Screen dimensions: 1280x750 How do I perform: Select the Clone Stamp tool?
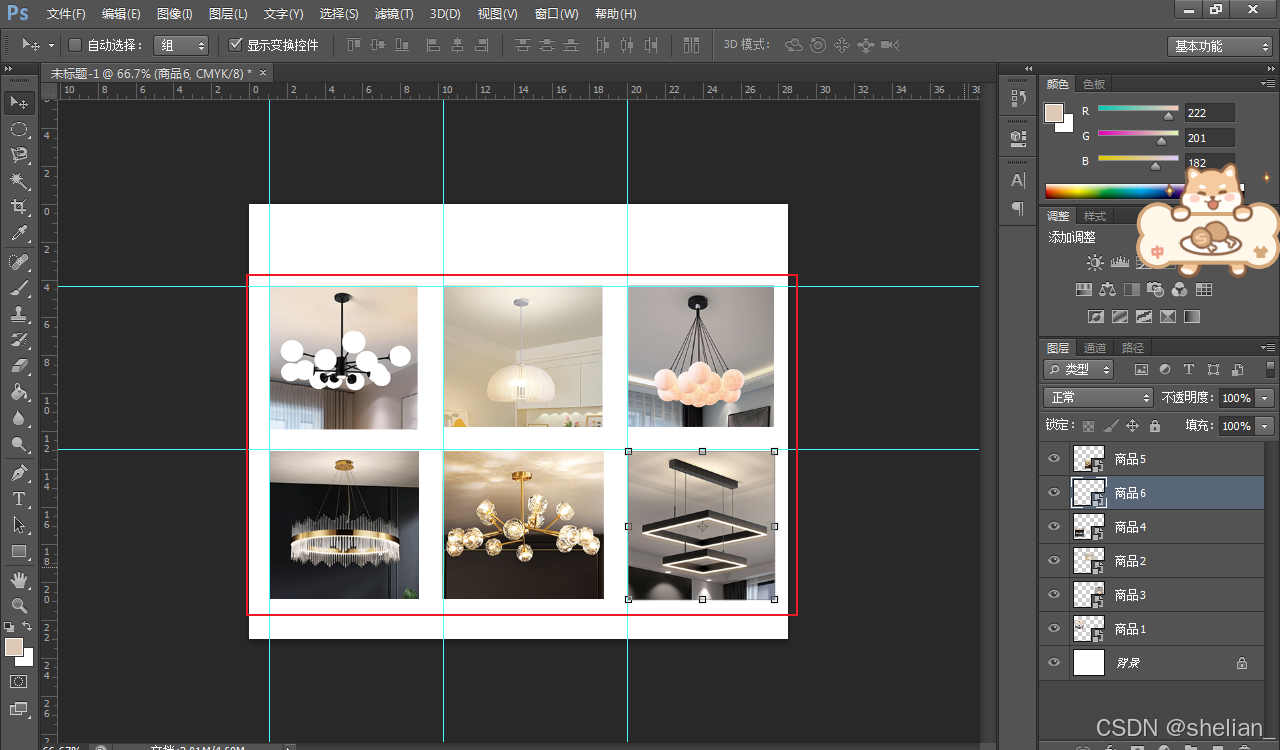19,314
